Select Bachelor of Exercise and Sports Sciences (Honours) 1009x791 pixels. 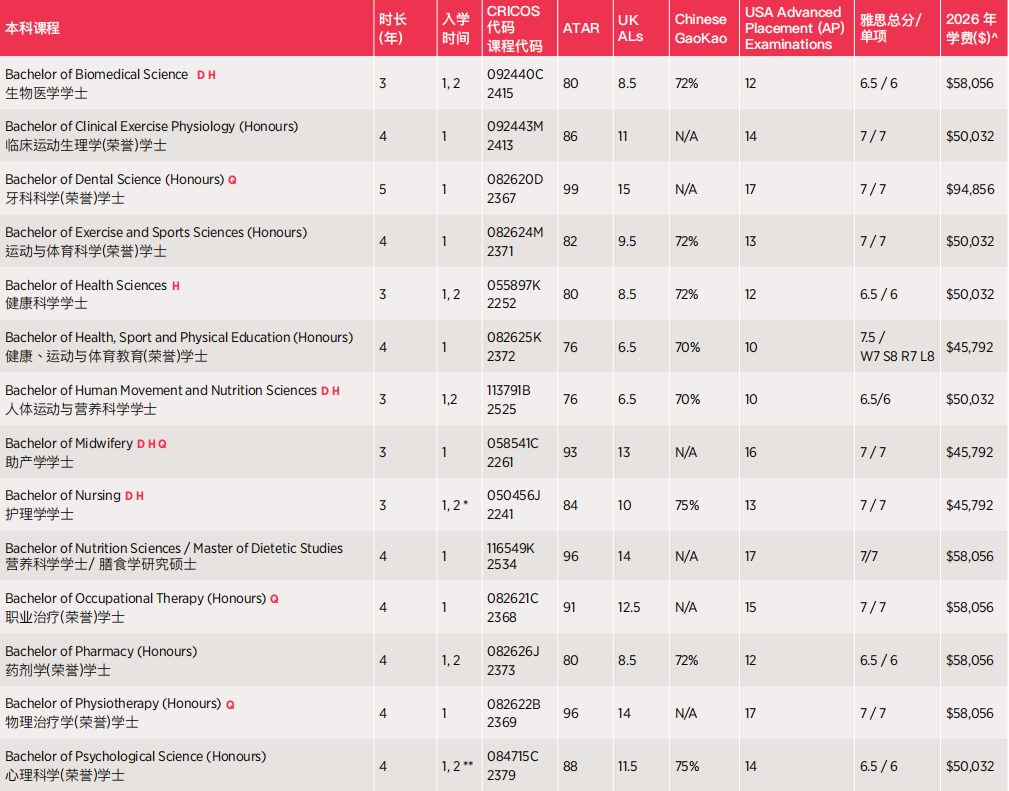coord(156,232)
